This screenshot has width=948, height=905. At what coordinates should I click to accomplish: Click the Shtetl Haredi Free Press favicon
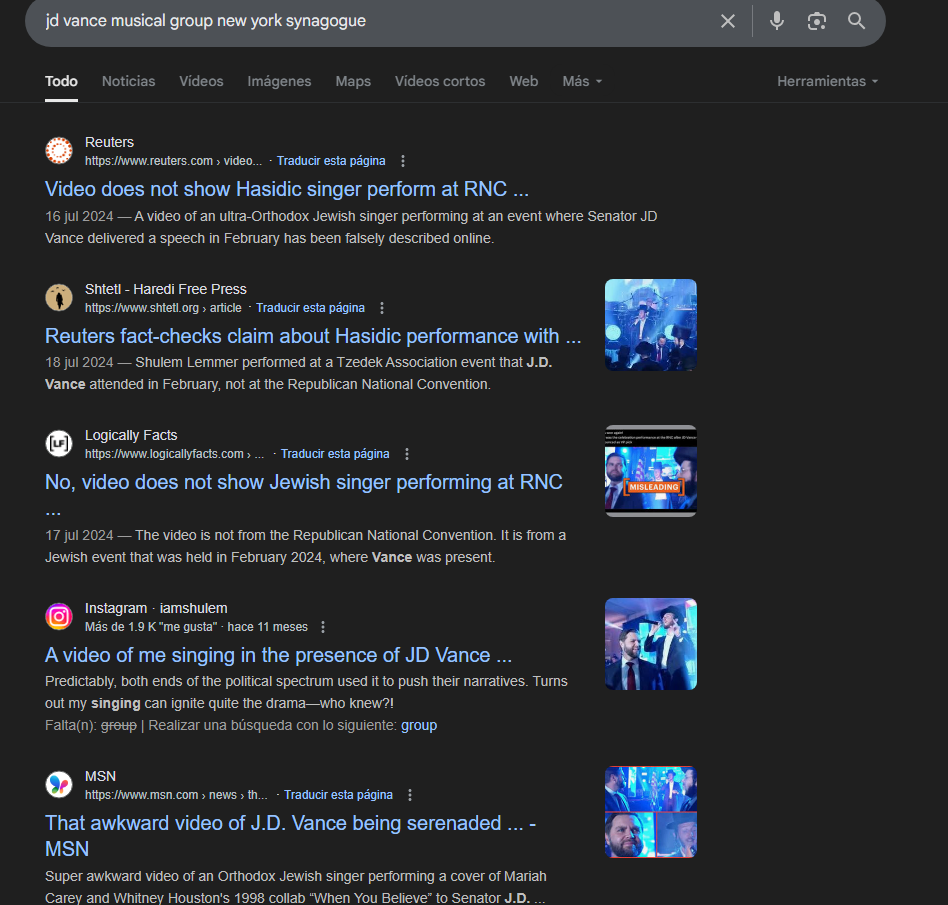pos(59,297)
